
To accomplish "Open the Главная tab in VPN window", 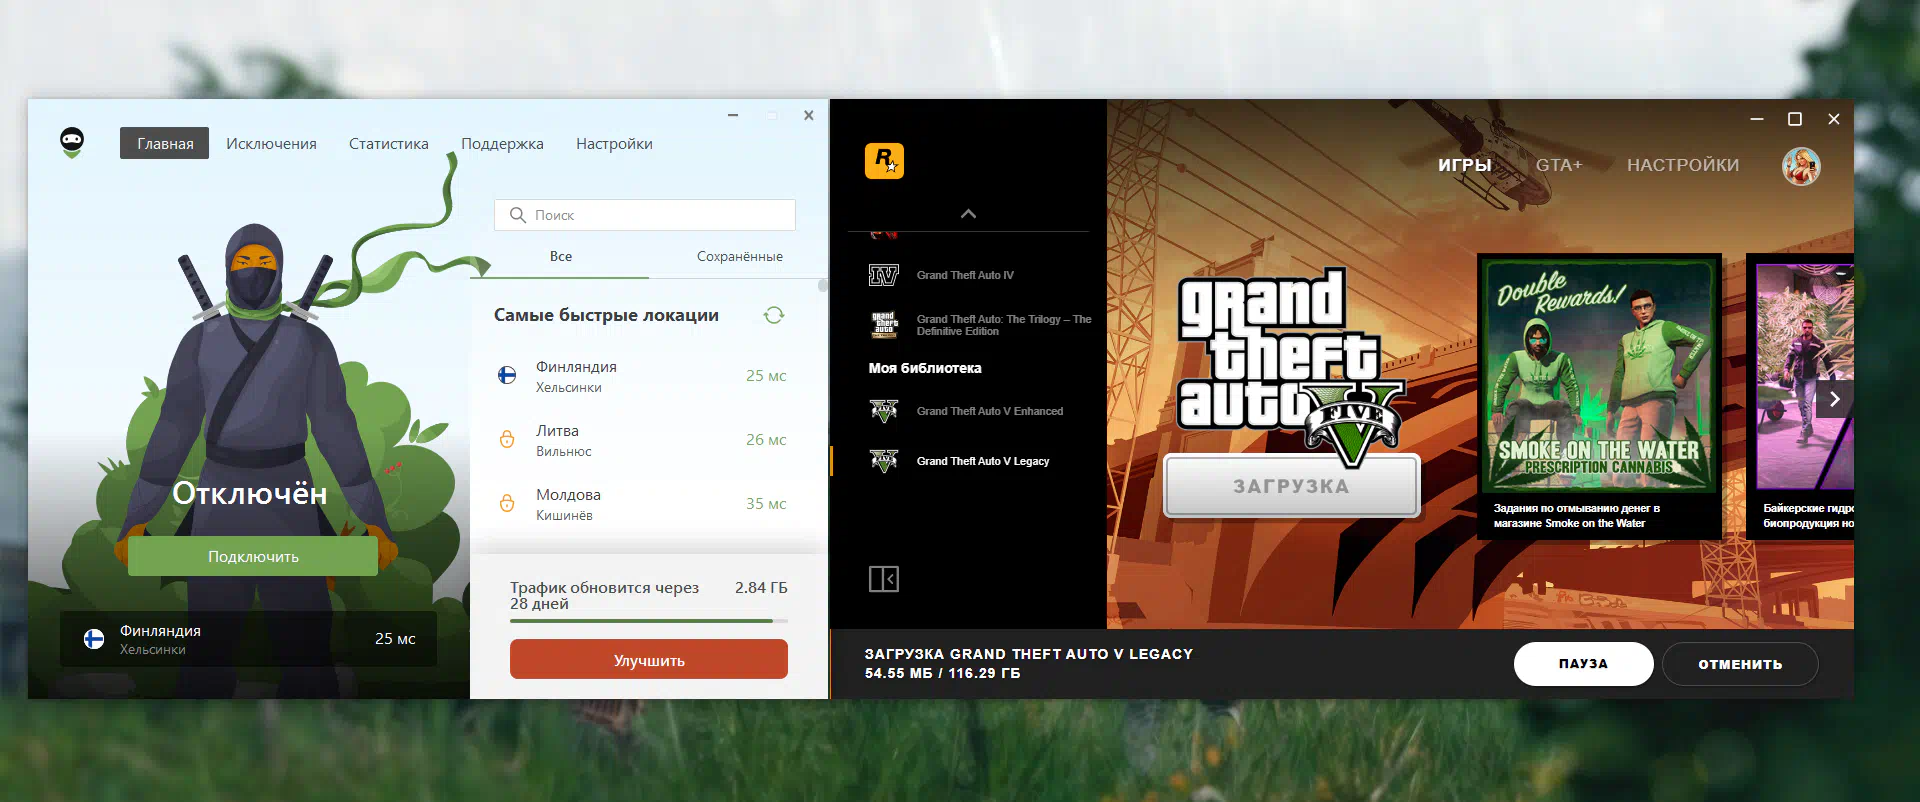I will click(165, 143).
